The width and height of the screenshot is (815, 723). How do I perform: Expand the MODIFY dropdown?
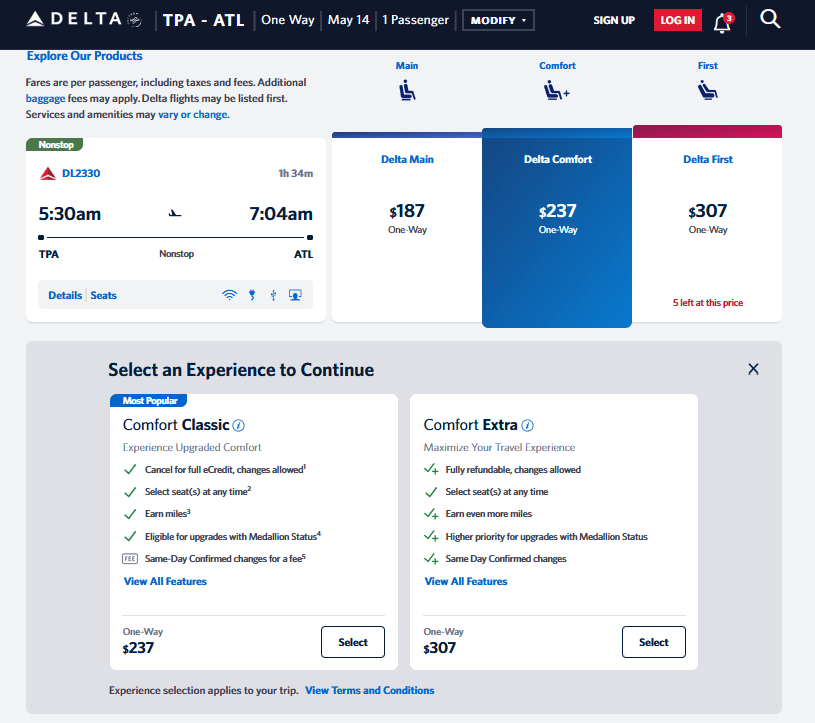498,20
